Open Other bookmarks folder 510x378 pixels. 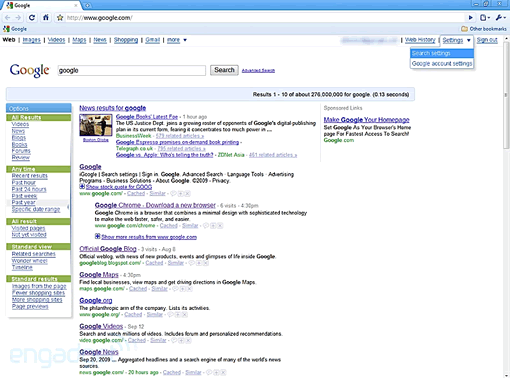click(x=484, y=29)
